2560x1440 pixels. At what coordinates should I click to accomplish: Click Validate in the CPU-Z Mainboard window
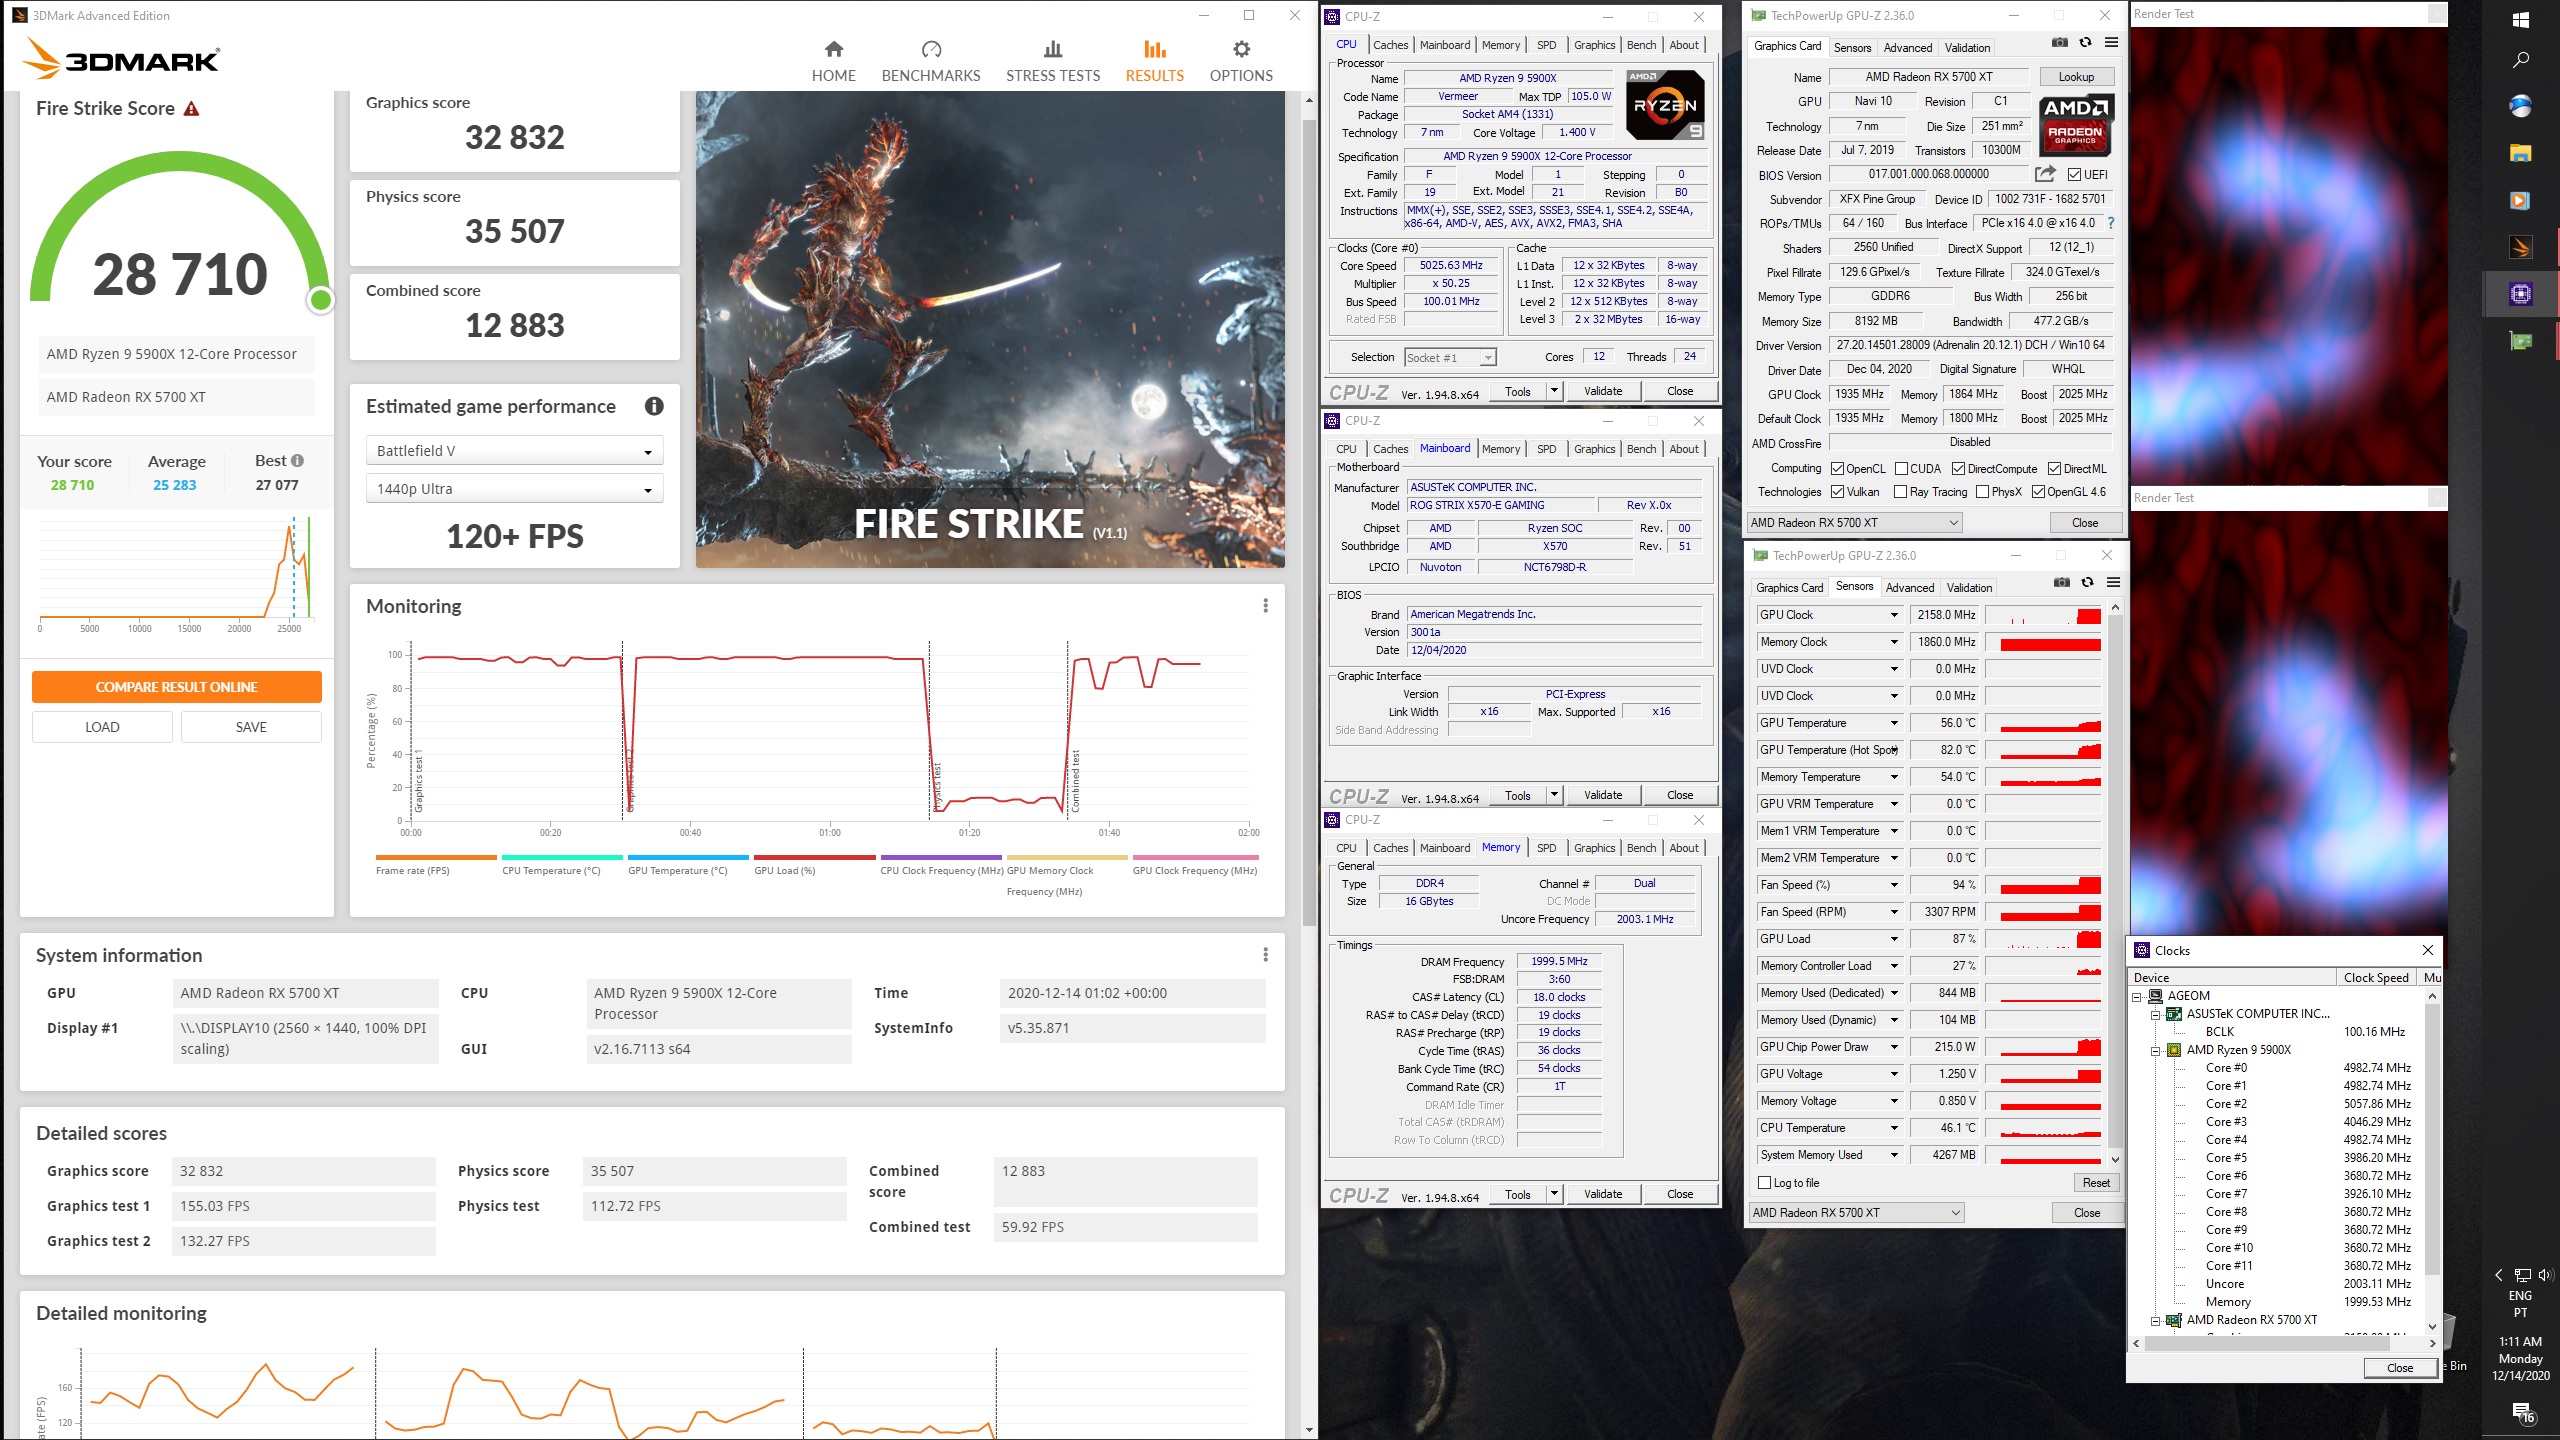[1603, 795]
